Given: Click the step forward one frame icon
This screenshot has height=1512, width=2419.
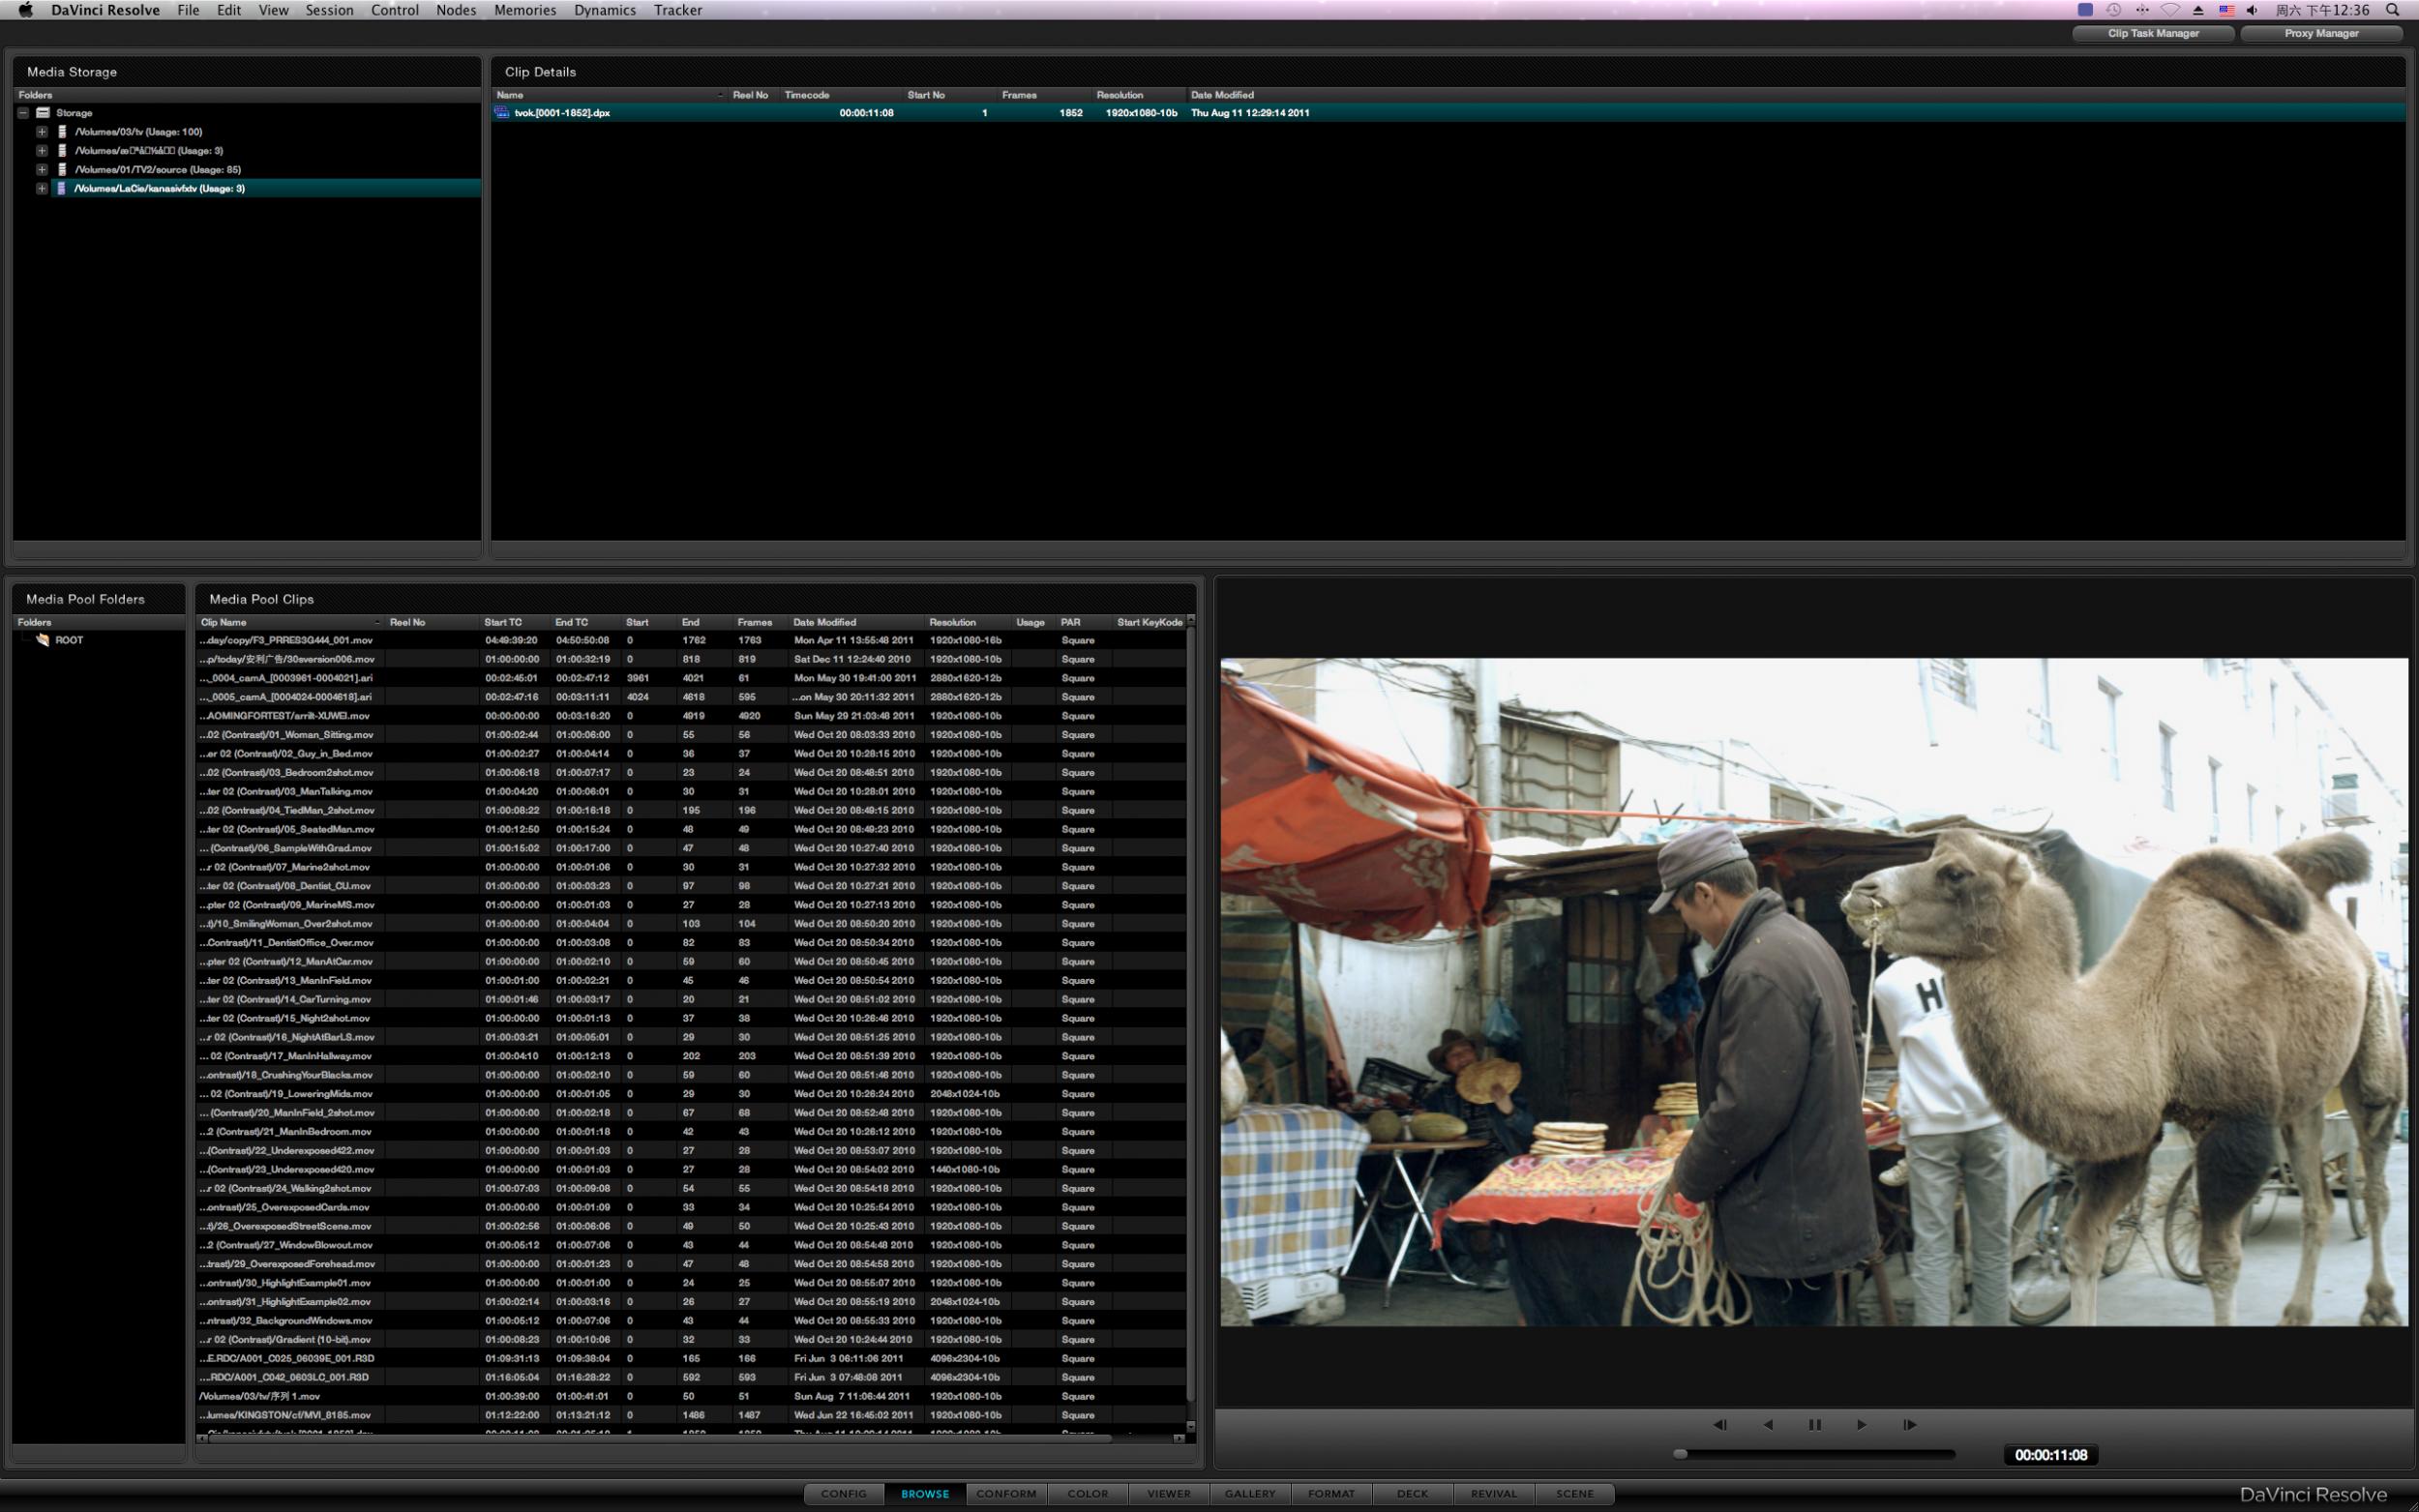Looking at the screenshot, I should click(1909, 1425).
